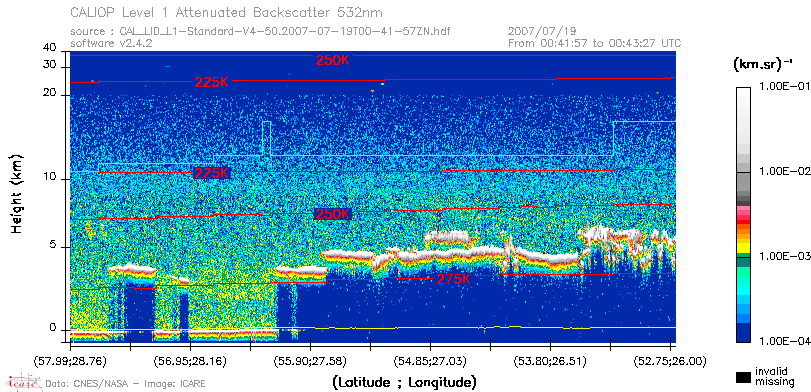Viewport: 811px width, 392px height.
Task: Click the colorbar unit label '(km.sr)-1'
Action: (x=763, y=65)
